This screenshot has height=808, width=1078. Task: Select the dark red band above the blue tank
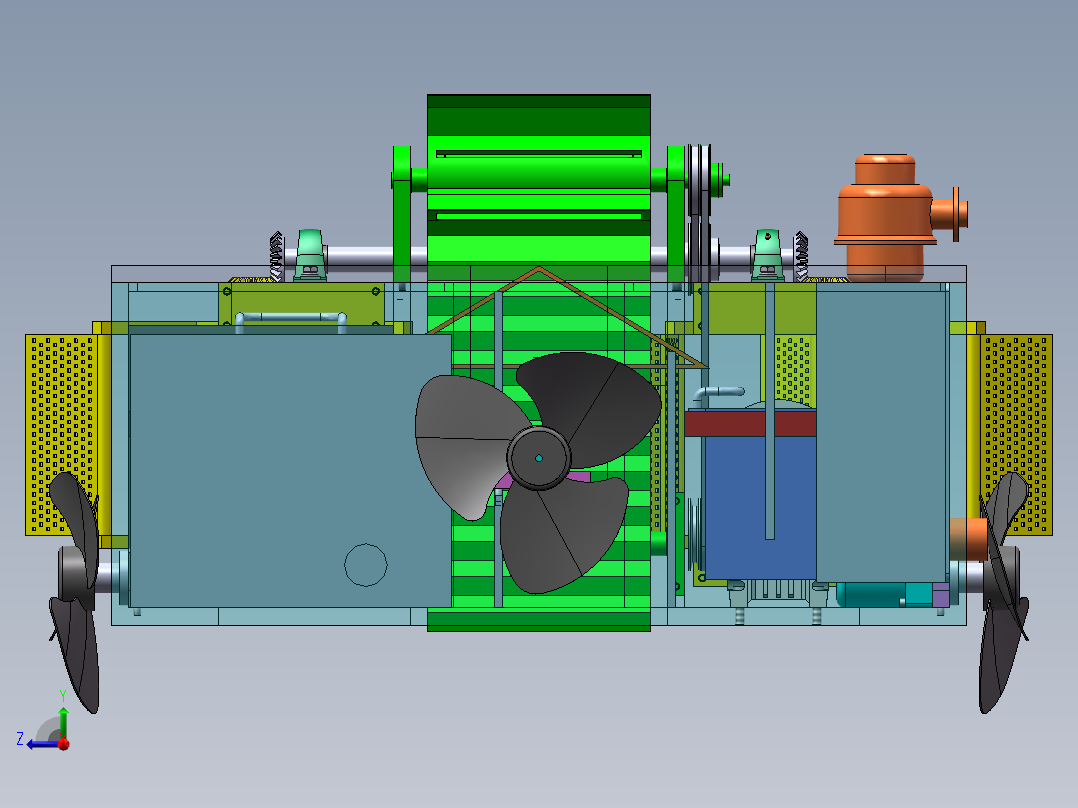[750, 423]
